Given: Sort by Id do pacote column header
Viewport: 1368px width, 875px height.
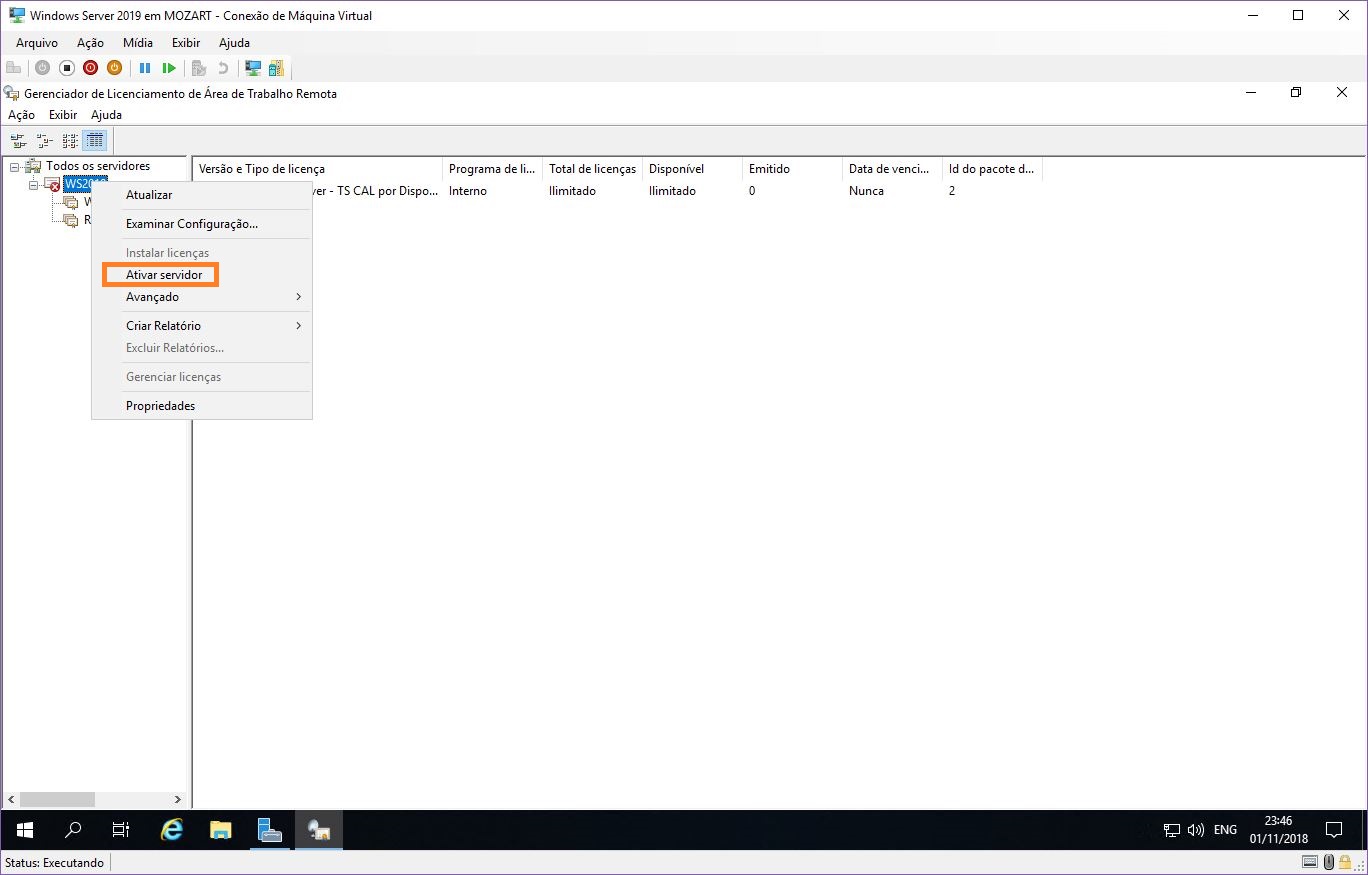Looking at the screenshot, I should pos(992,169).
